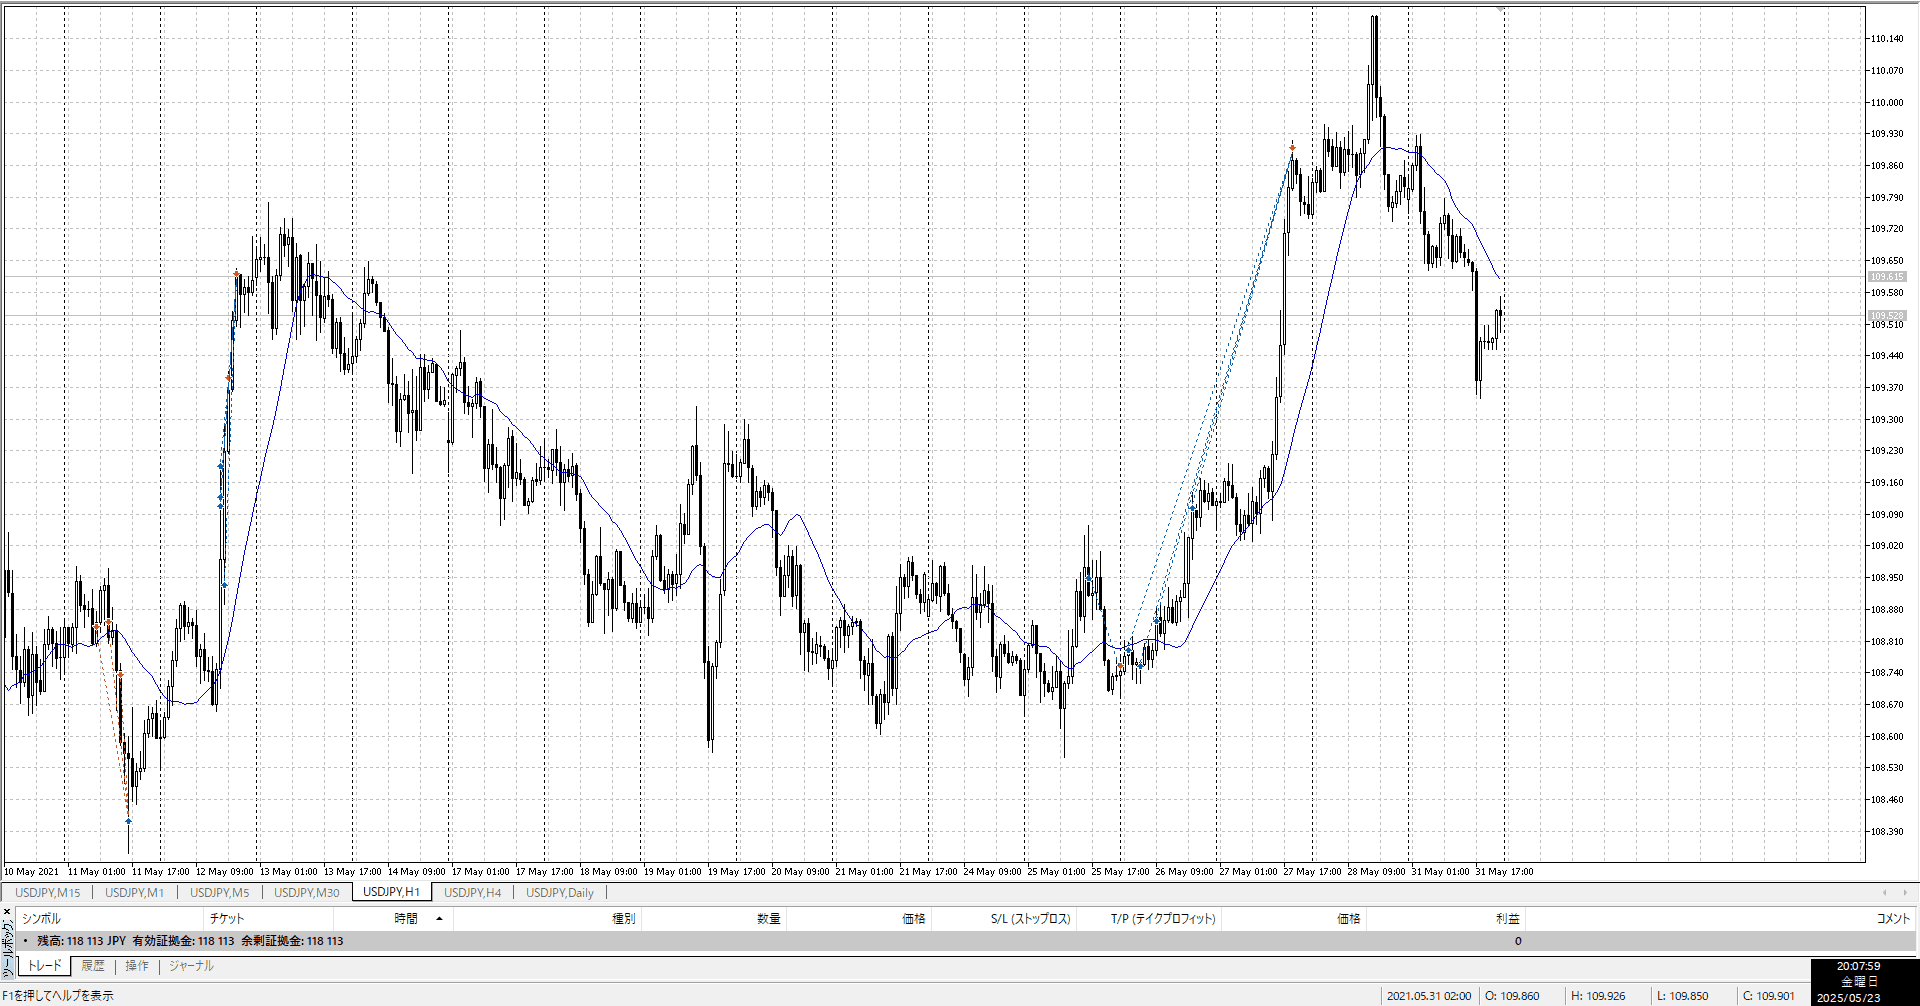The height and width of the screenshot is (1006, 1920).
Task: Switch to the USDJPY,M15 chart tab
Action: pyautogui.click(x=47, y=892)
